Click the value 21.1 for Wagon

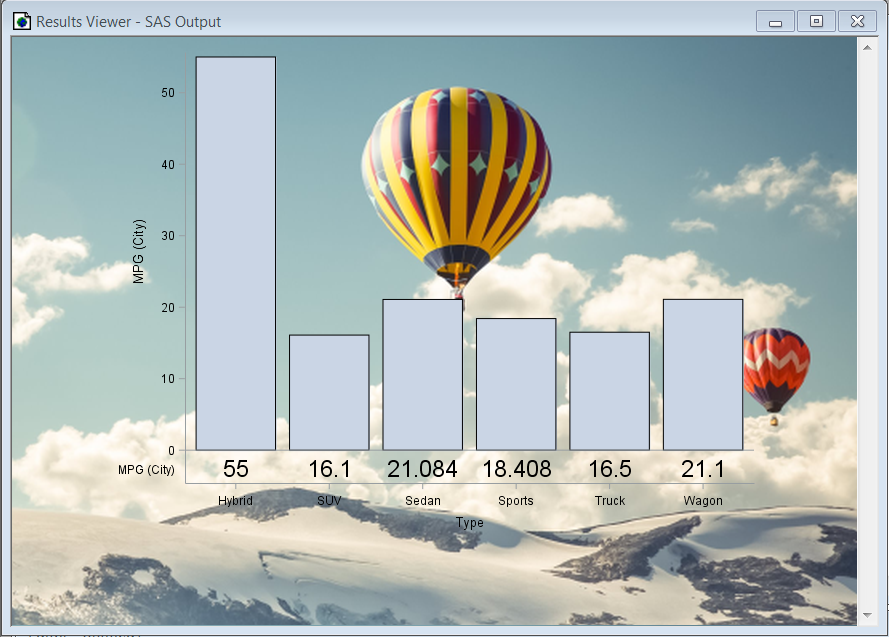(x=703, y=469)
